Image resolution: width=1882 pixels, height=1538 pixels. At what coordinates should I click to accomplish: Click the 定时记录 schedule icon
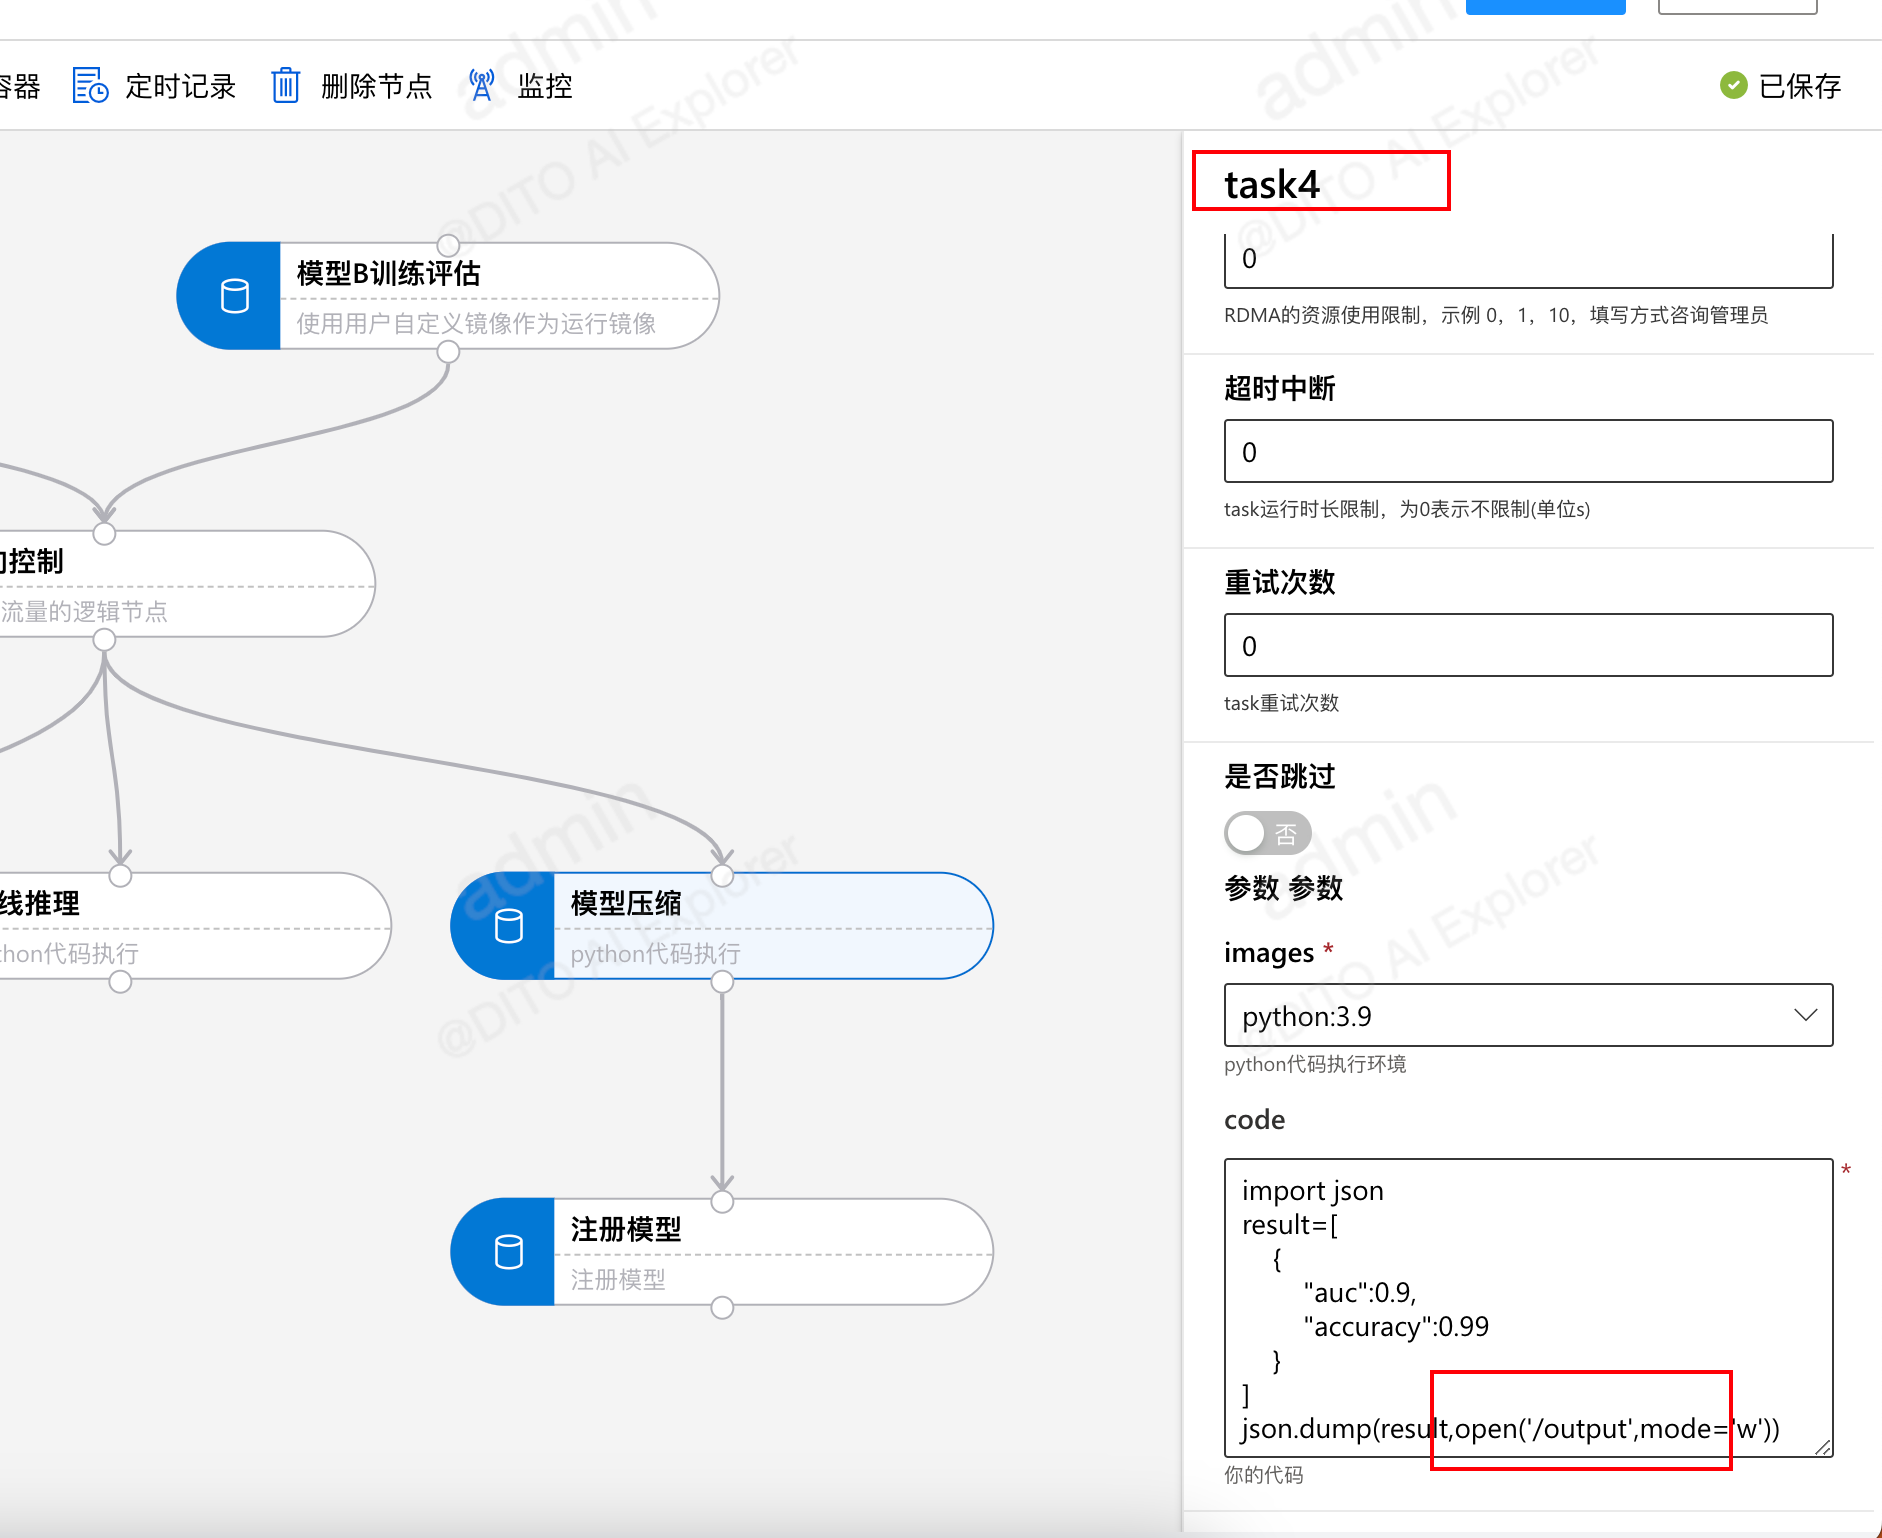pyautogui.click(x=90, y=86)
